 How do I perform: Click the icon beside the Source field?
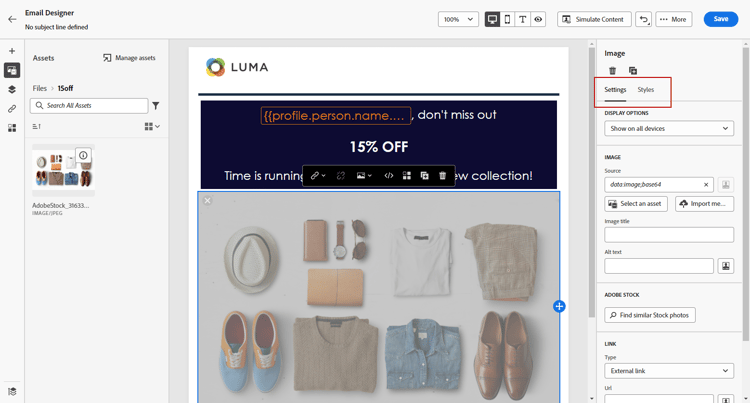coord(726,185)
